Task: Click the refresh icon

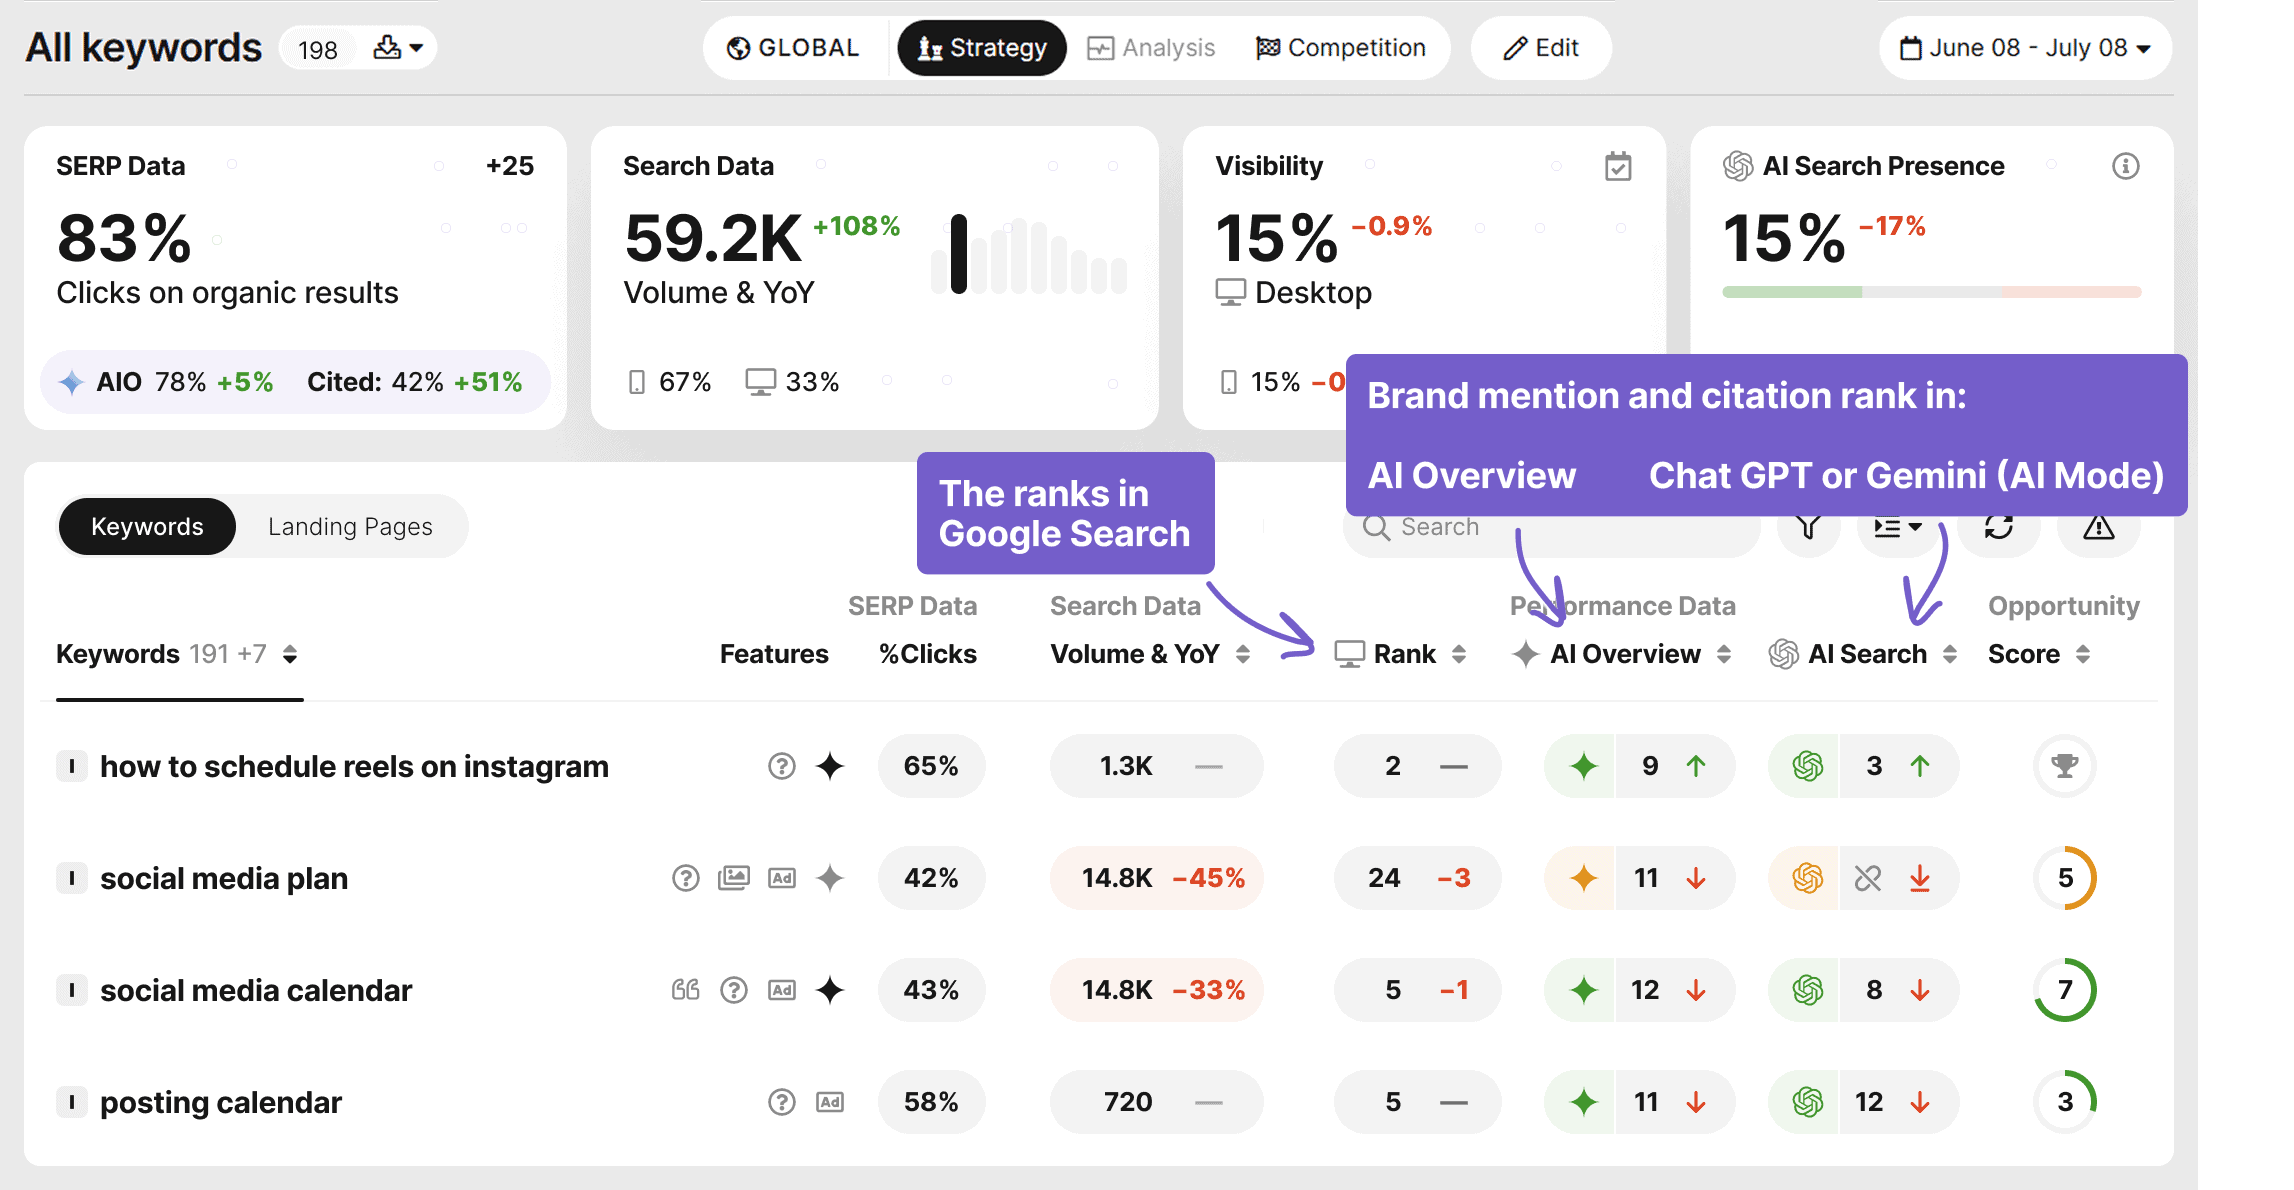Action: tap(1998, 528)
